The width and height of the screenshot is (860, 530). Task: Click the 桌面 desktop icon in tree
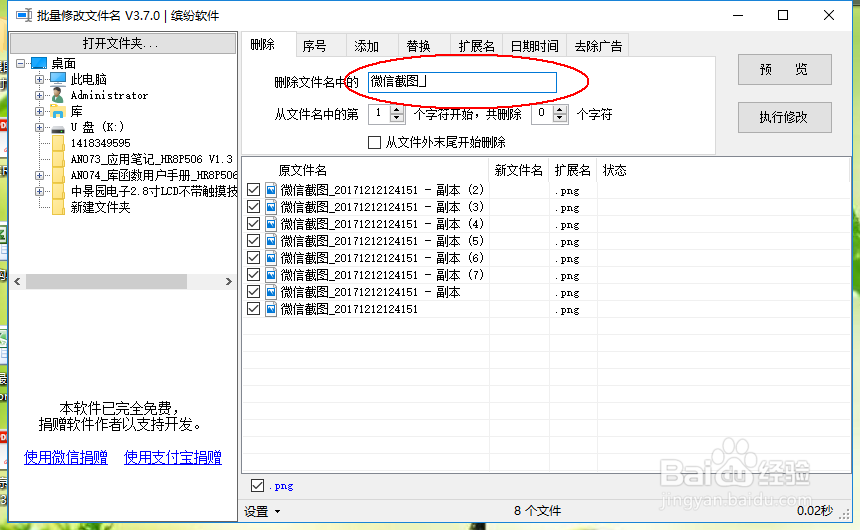point(38,63)
